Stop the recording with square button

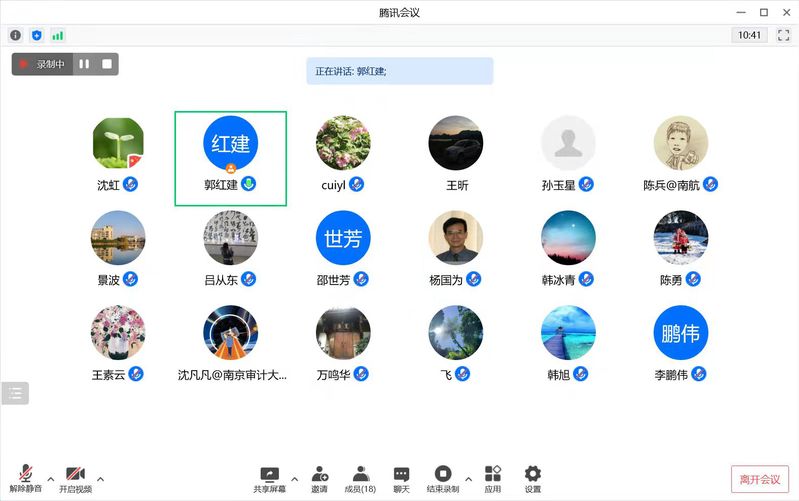point(107,64)
